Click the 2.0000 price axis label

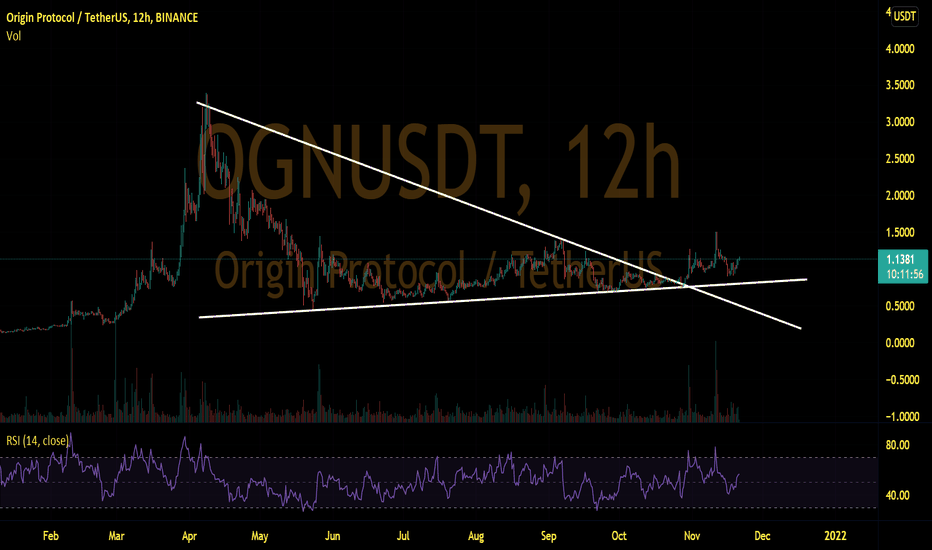pos(900,196)
